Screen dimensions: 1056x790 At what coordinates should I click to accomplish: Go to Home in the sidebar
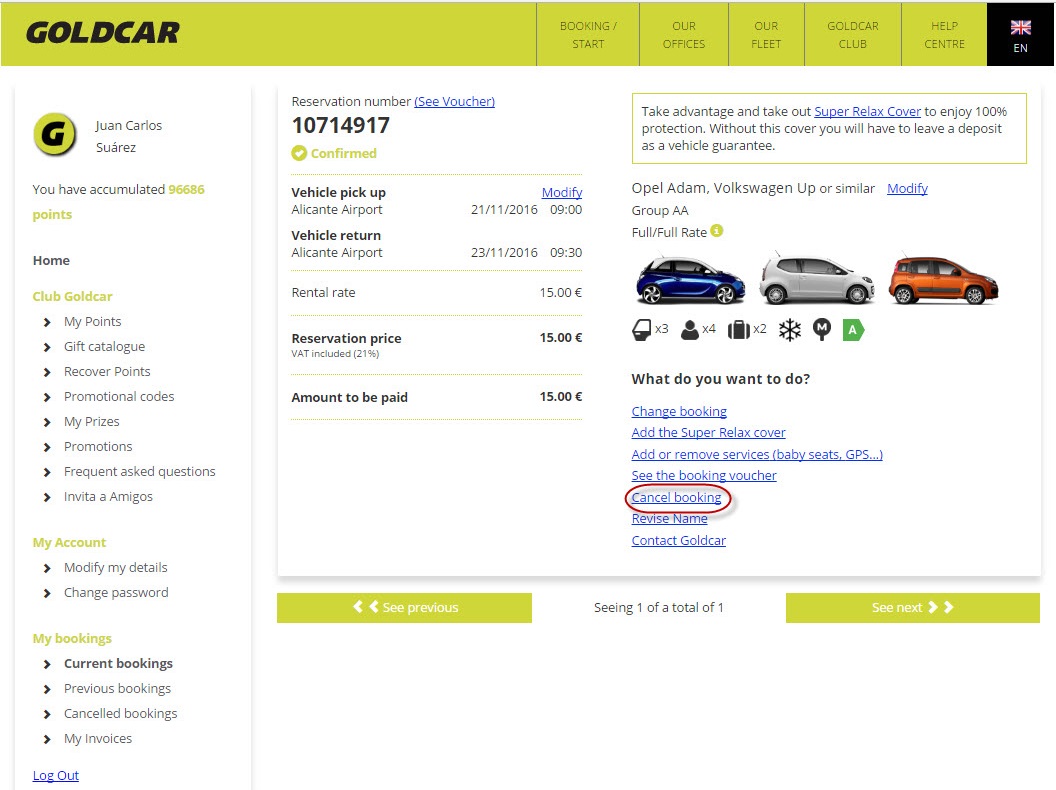point(51,260)
